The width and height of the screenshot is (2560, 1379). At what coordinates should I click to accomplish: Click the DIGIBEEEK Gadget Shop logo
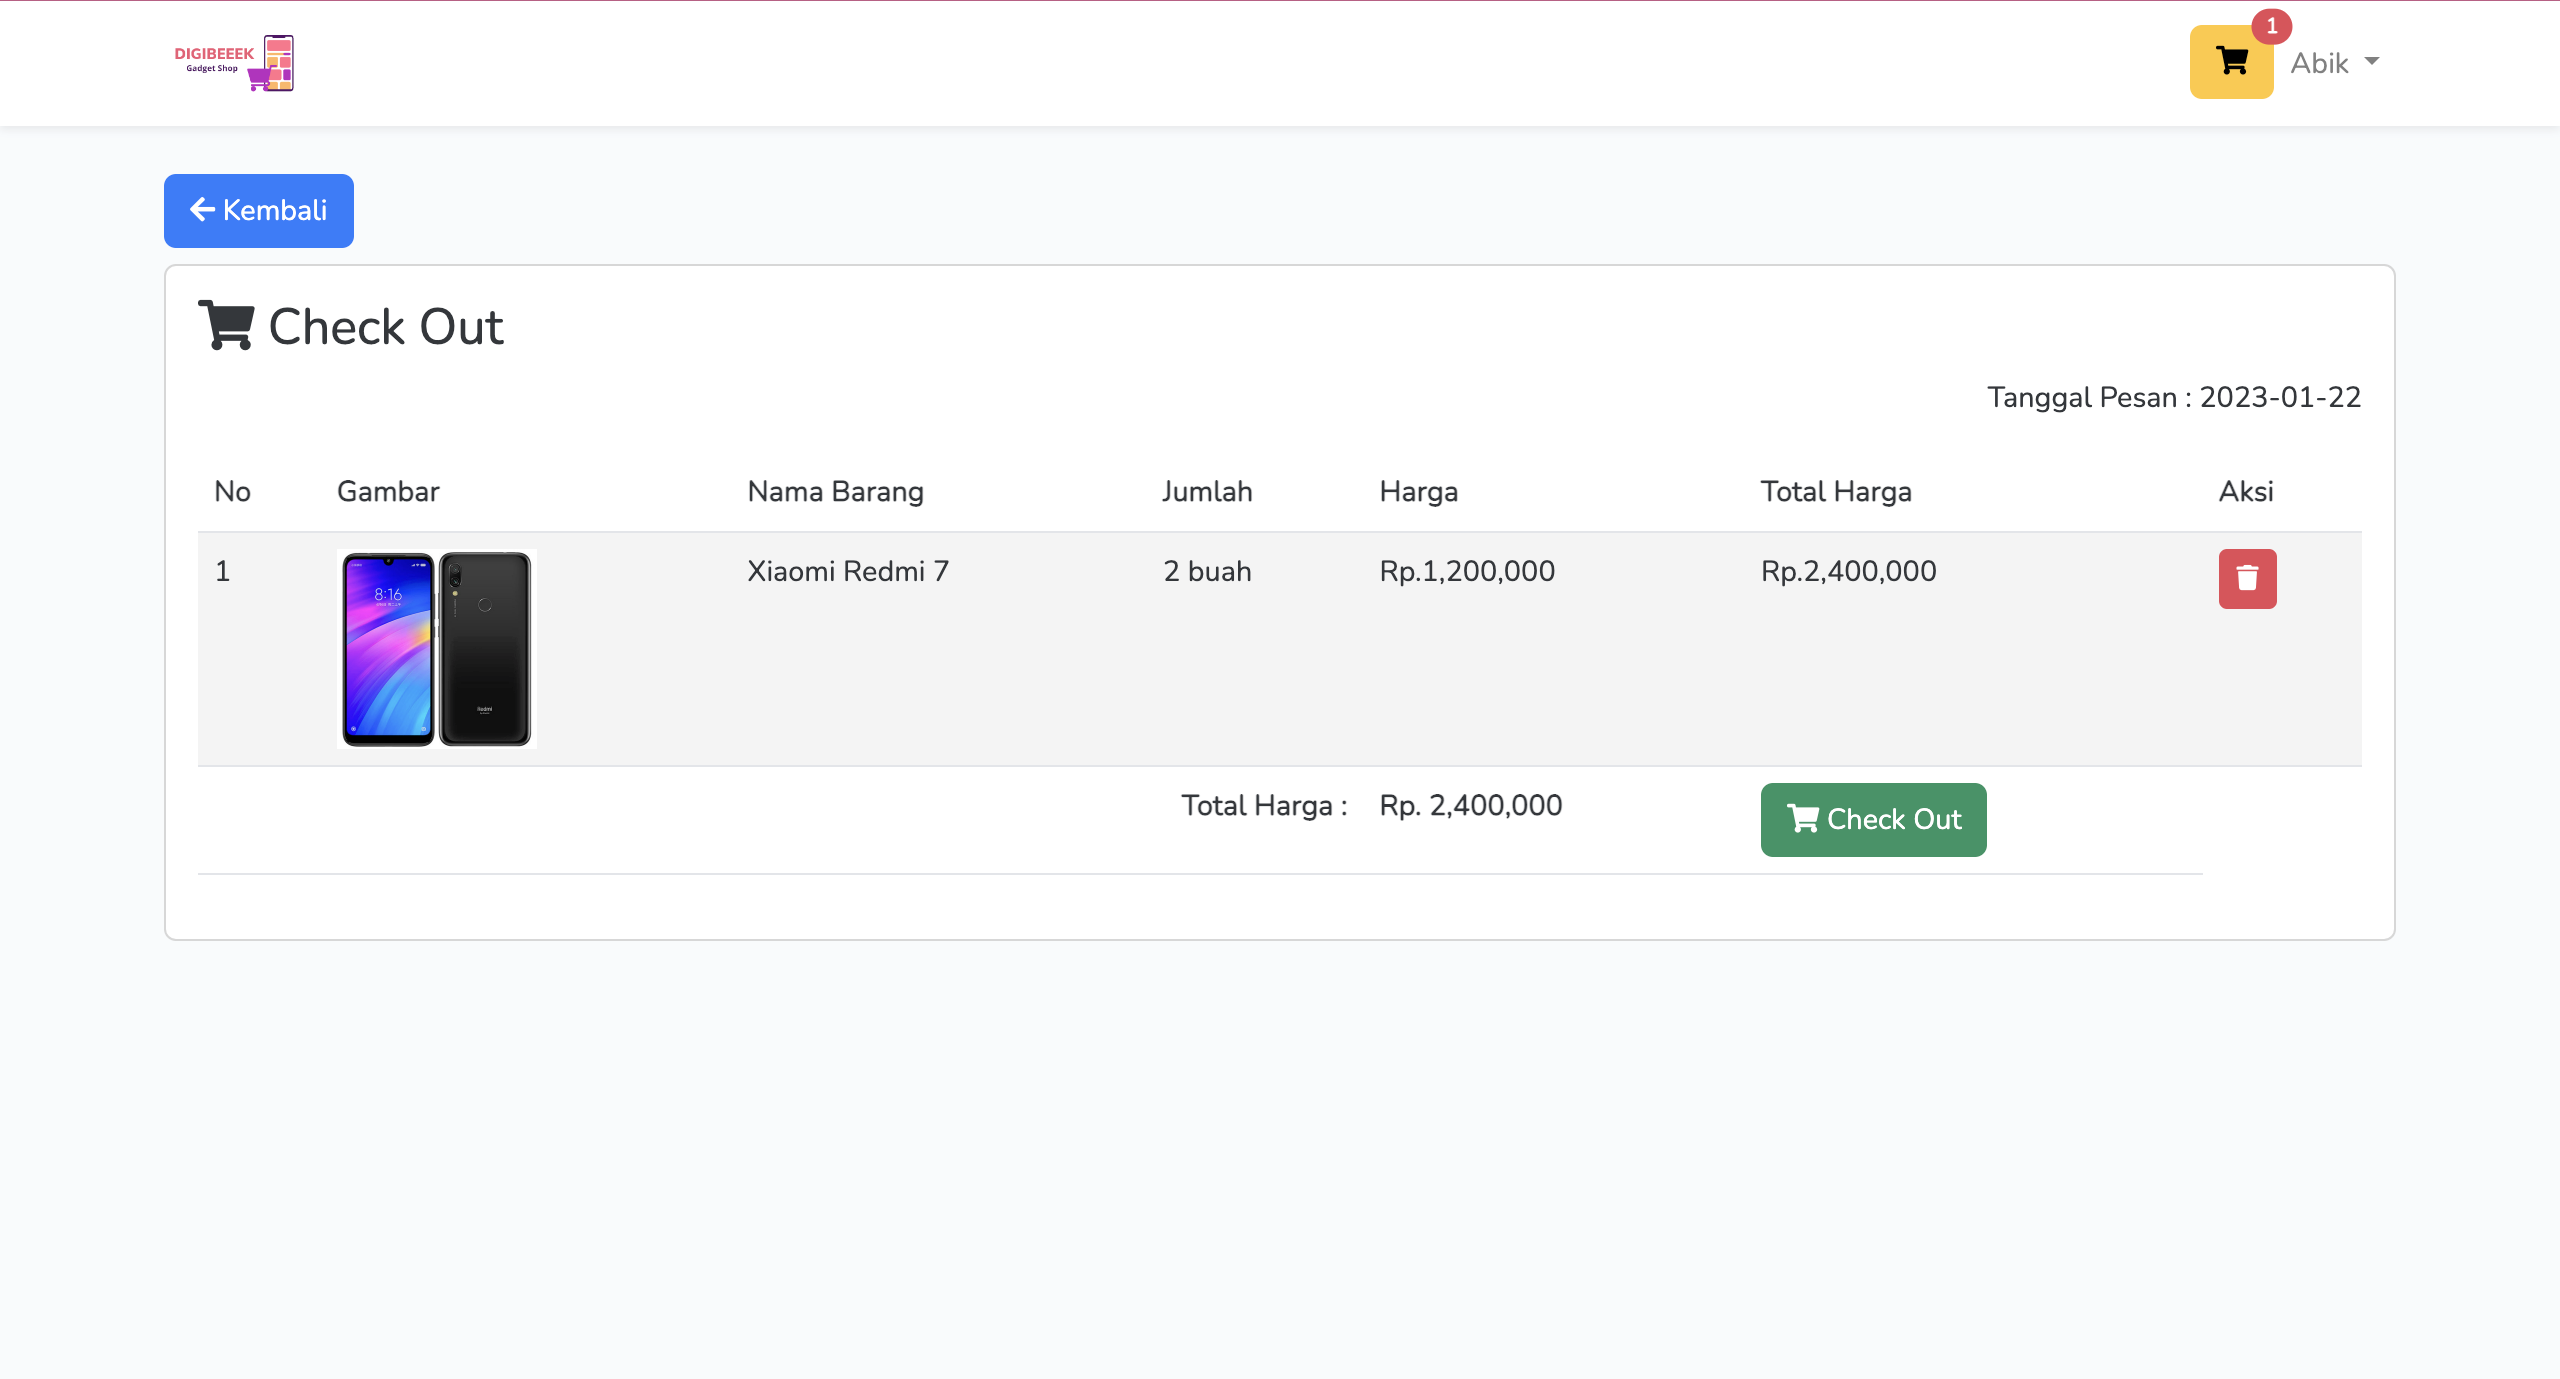tap(234, 63)
